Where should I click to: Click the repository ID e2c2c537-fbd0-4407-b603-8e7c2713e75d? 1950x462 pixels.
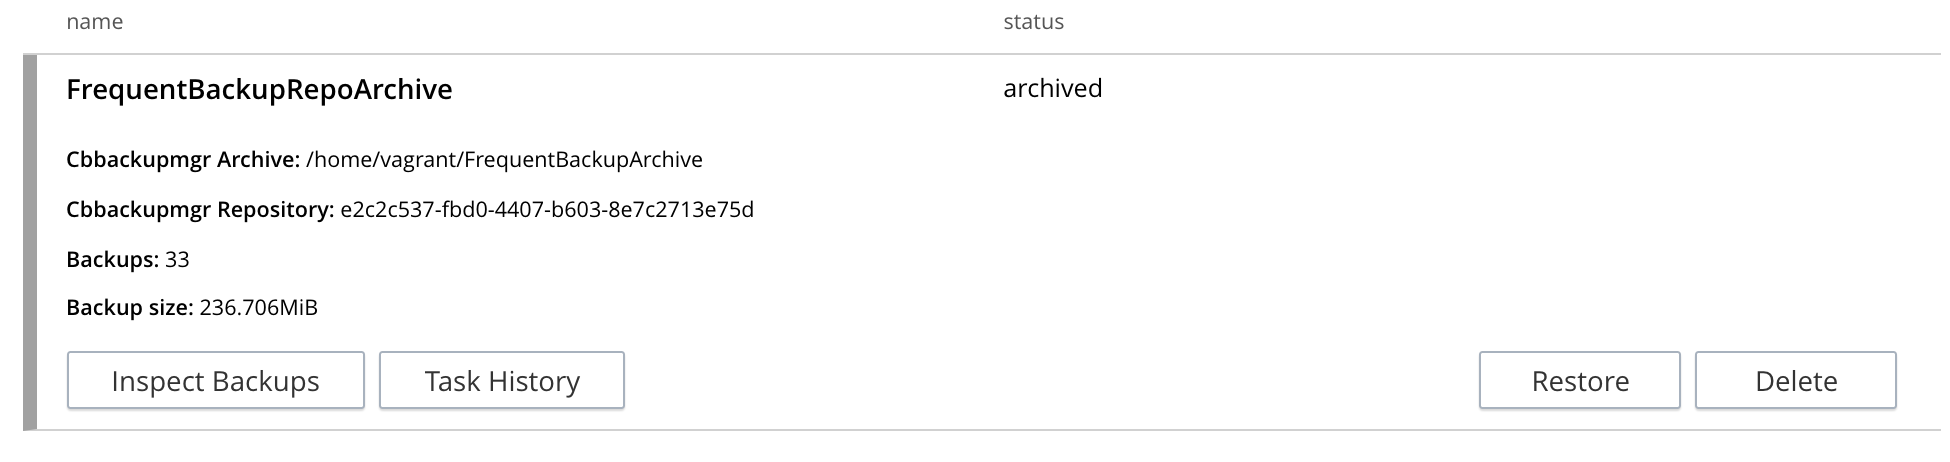tap(546, 210)
